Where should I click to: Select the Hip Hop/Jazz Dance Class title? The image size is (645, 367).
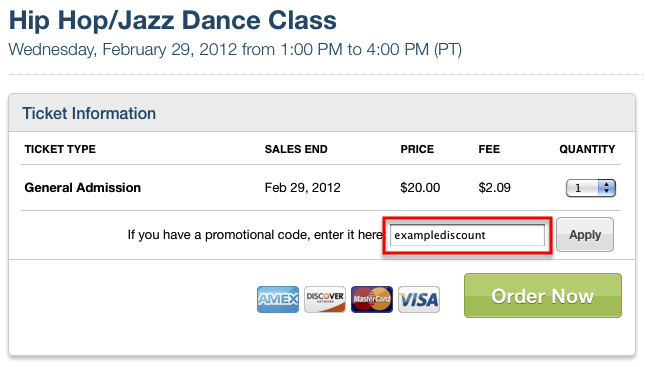click(x=173, y=21)
